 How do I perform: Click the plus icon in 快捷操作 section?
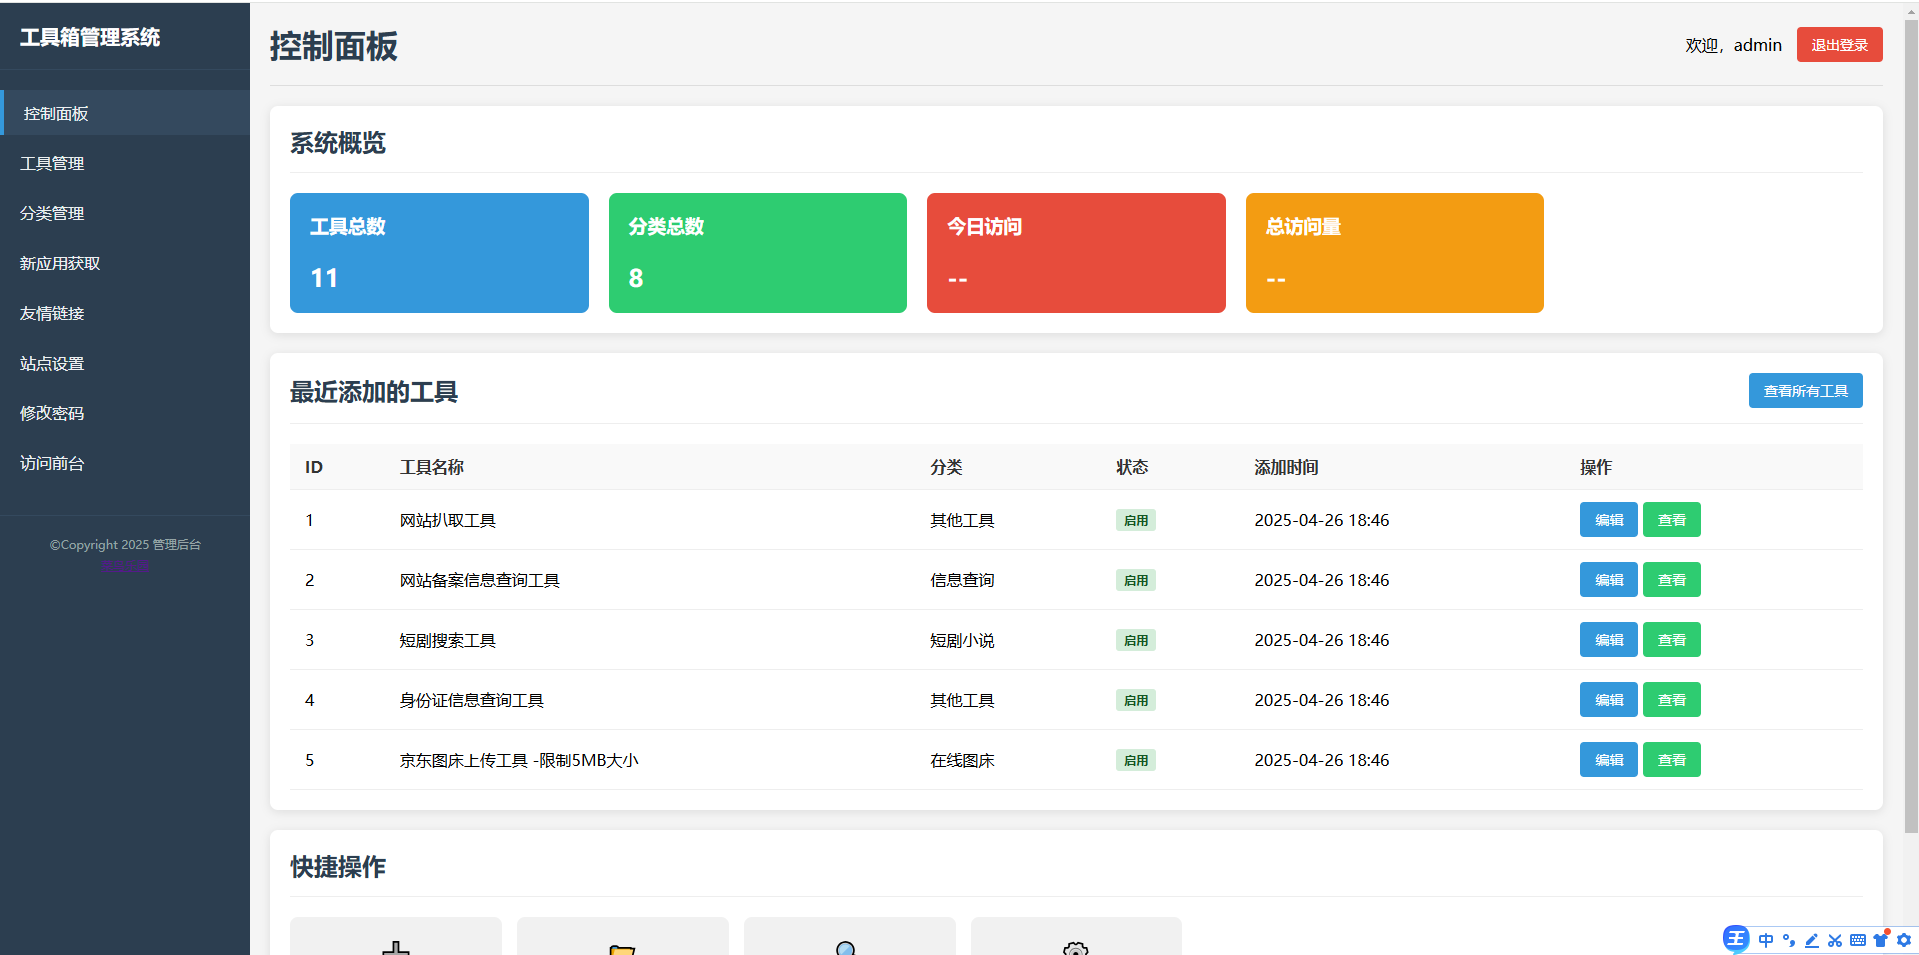(395, 948)
